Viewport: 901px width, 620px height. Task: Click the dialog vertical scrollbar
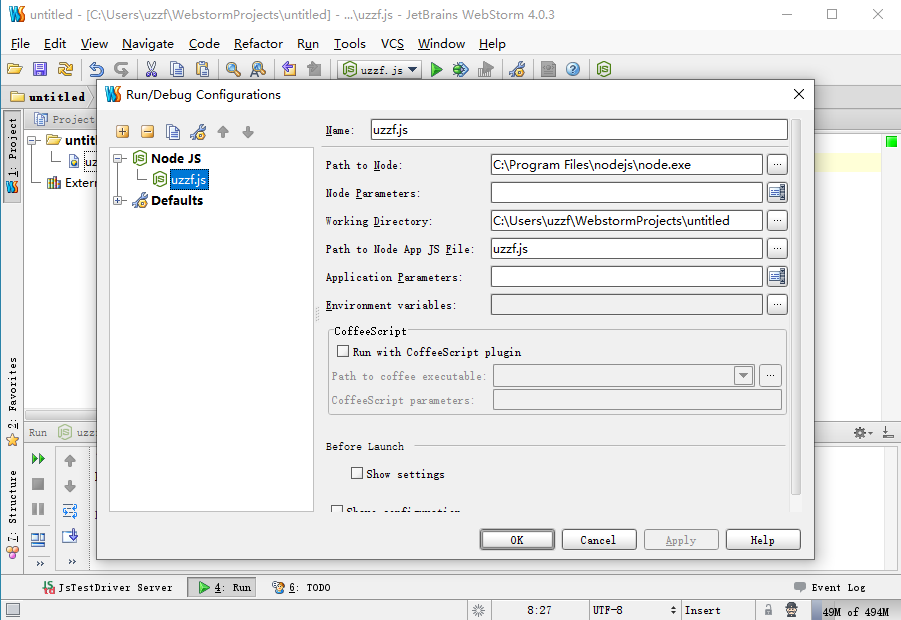795,307
